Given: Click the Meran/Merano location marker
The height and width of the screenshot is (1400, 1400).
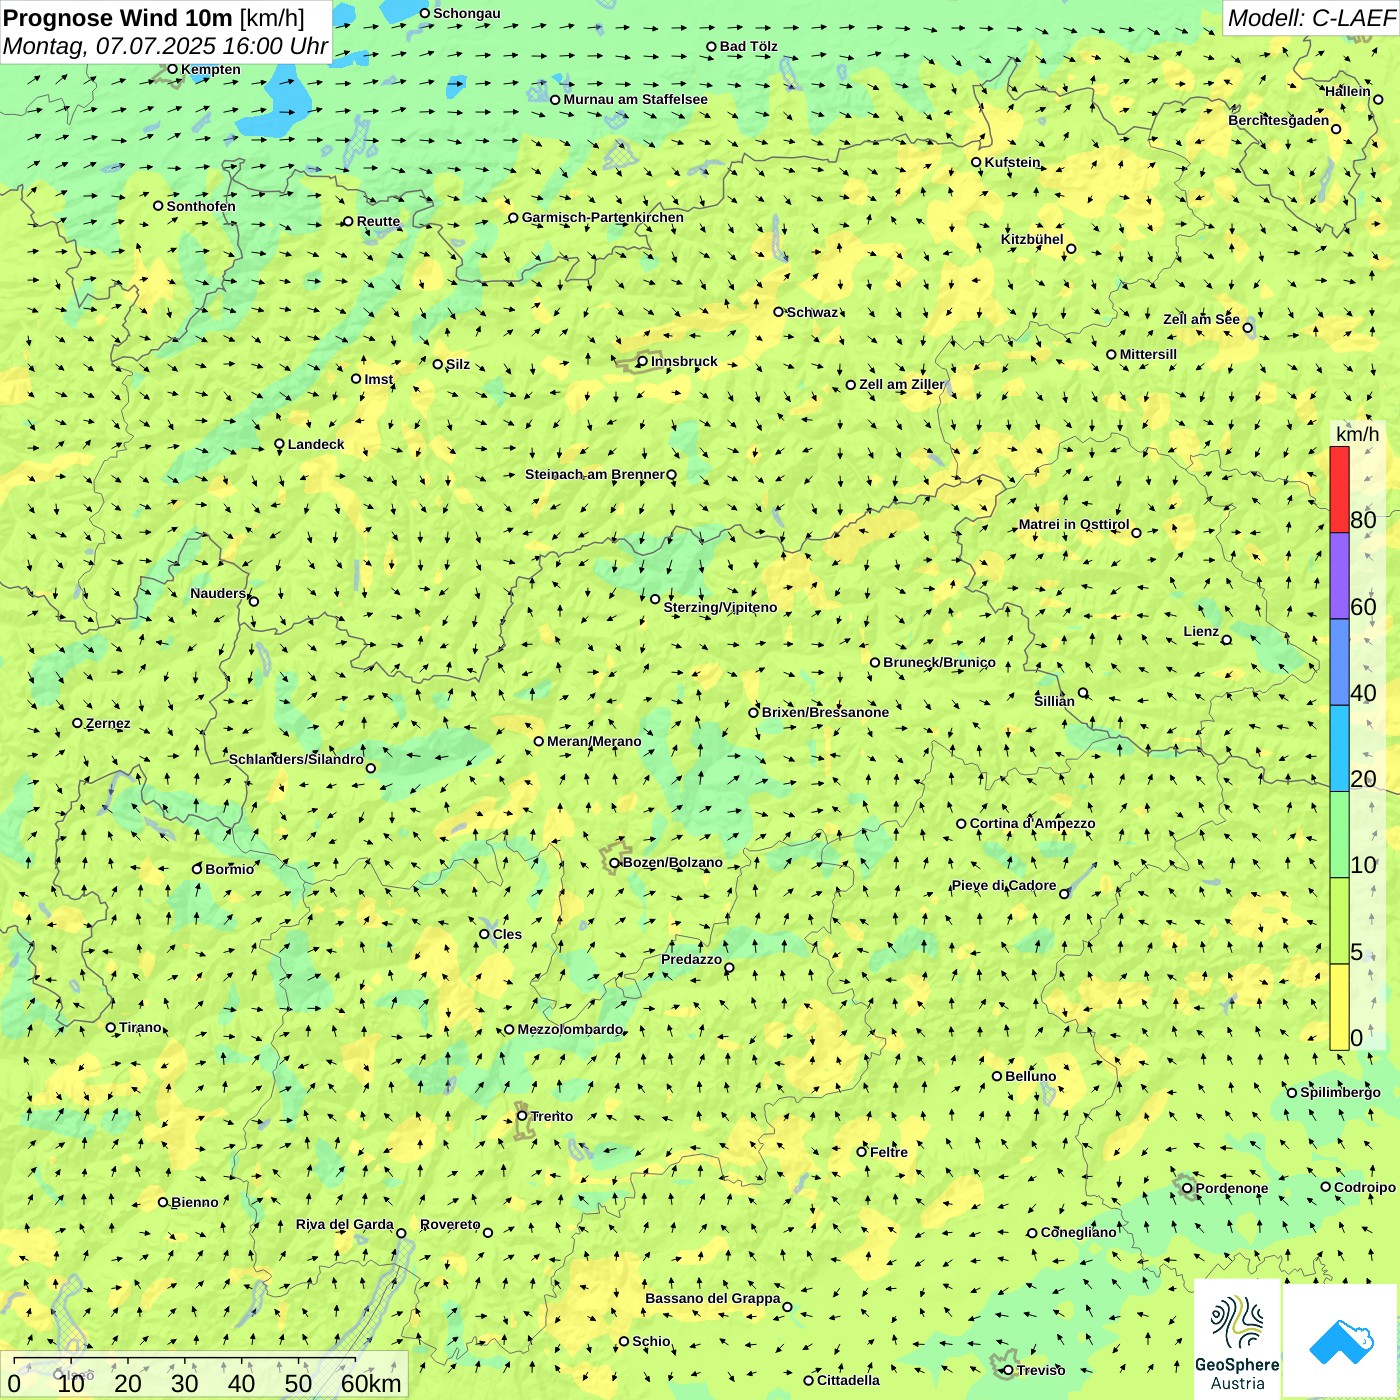Looking at the screenshot, I should [539, 741].
